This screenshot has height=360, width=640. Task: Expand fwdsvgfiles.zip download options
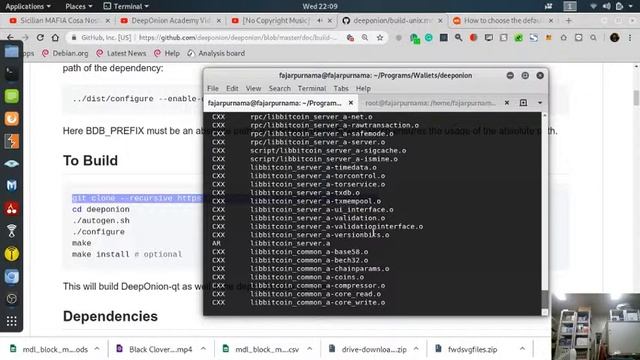point(522,349)
